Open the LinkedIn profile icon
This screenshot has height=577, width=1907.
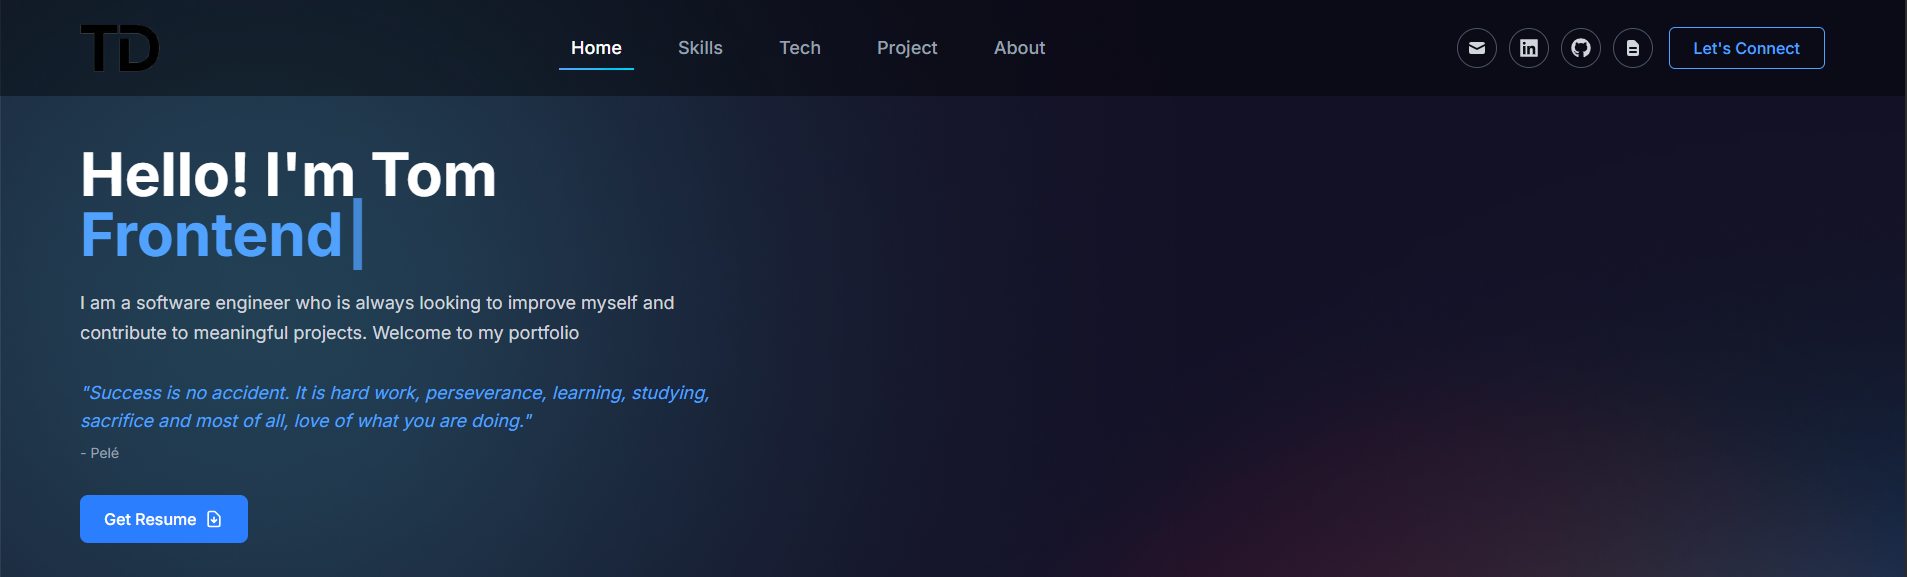tap(1529, 48)
